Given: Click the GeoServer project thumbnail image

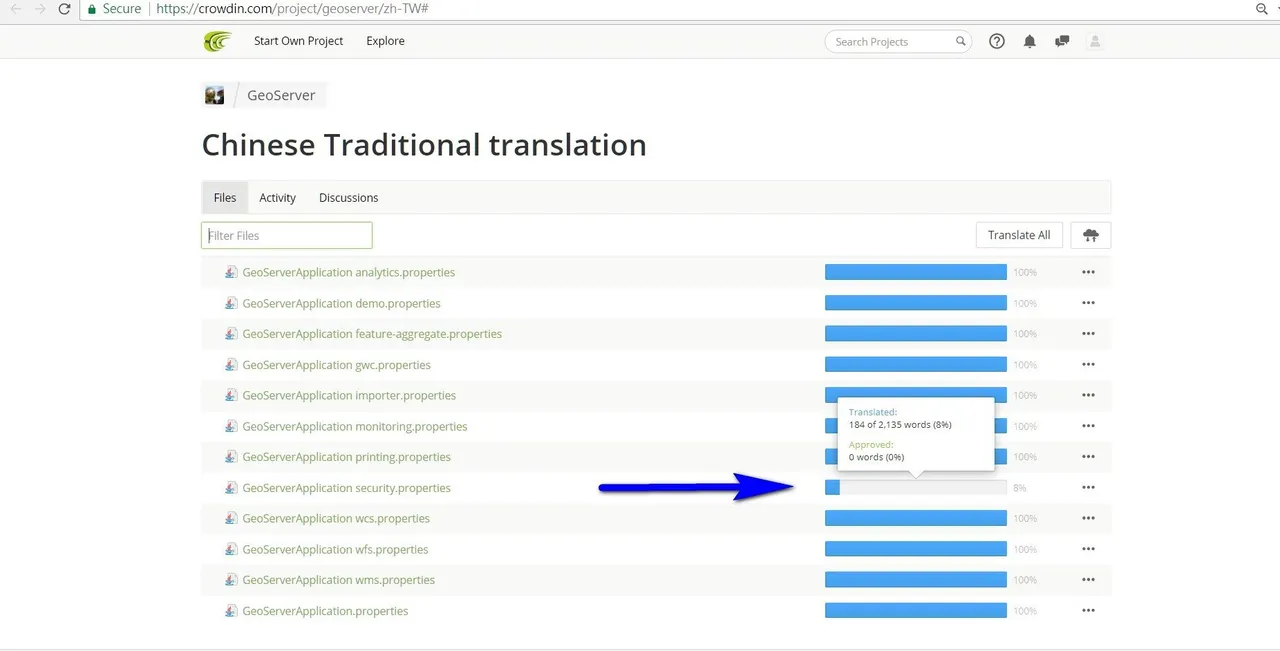Looking at the screenshot, I should tap(214, 95).
